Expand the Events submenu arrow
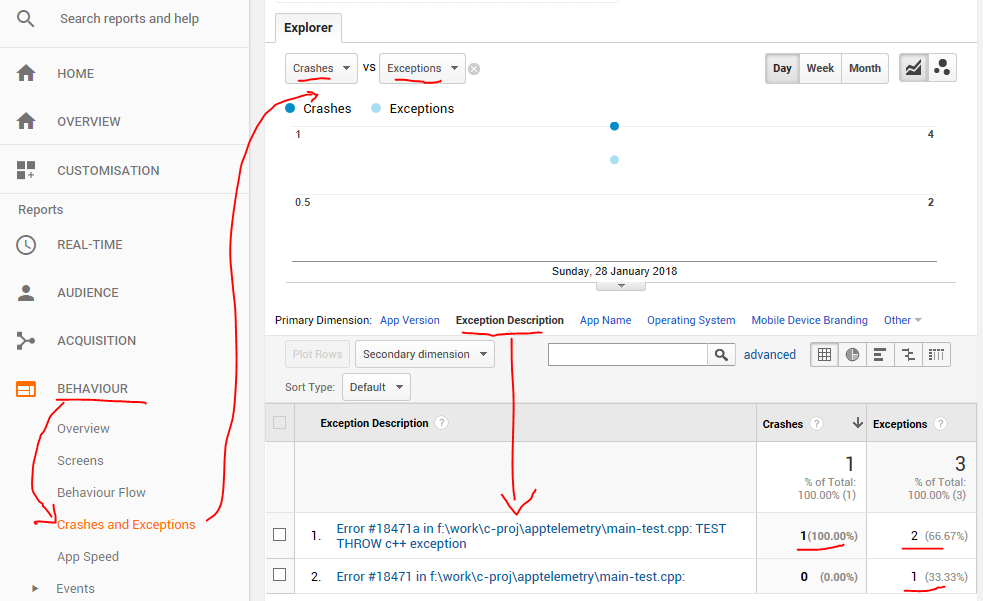 35,588
